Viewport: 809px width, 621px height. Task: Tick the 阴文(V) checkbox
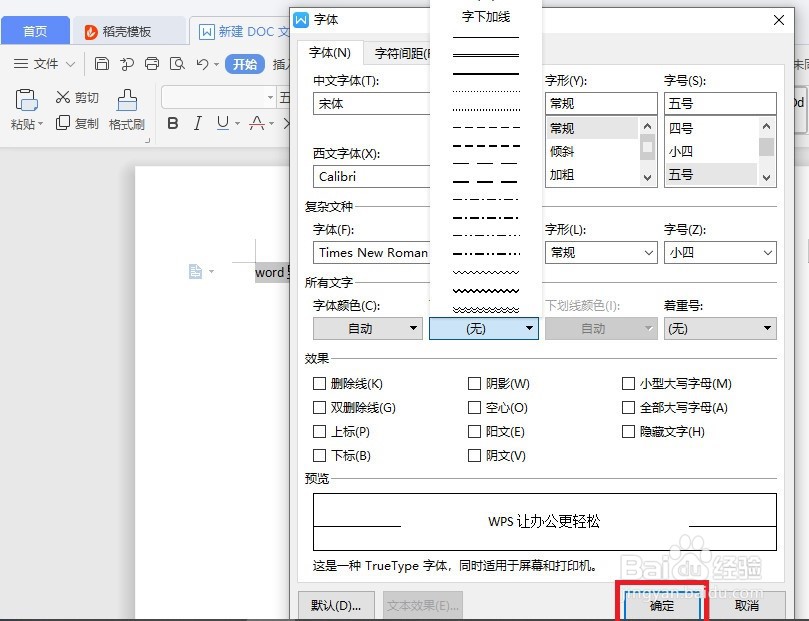[x=474, y=455]
